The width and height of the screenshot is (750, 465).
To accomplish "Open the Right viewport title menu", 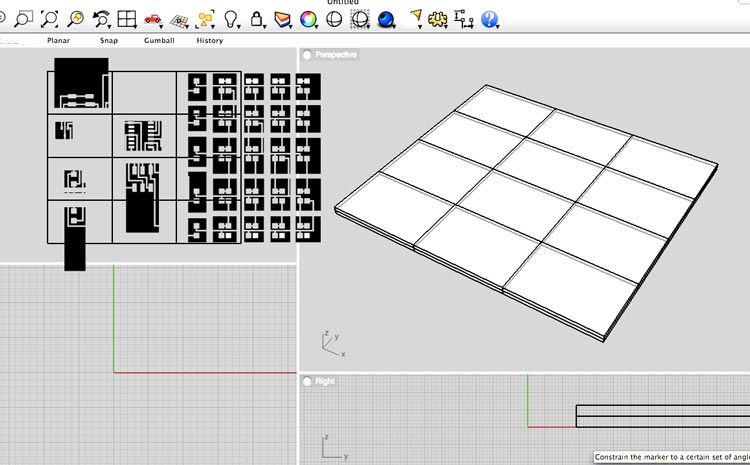I will 325,381.
